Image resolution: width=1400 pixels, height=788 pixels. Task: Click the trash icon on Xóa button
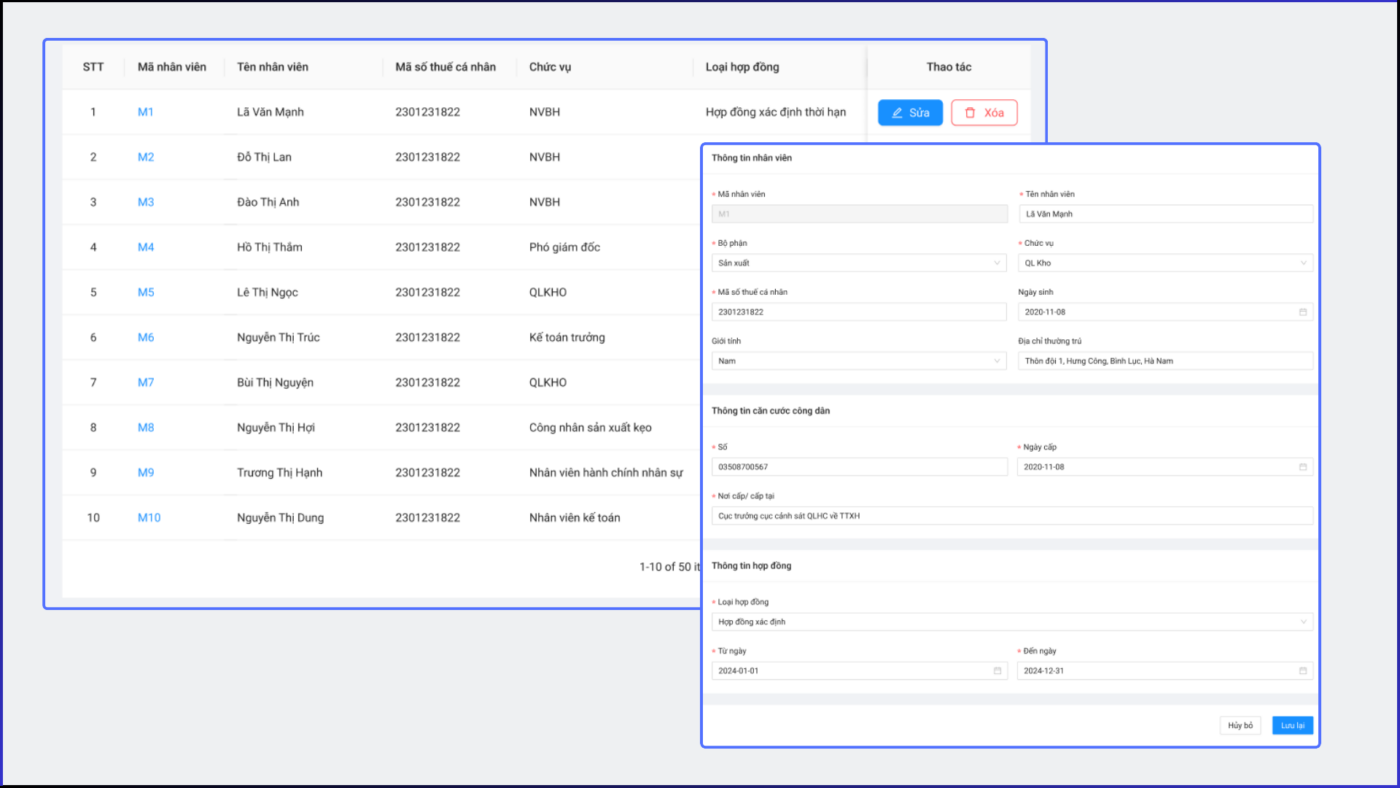pos(970,113)
